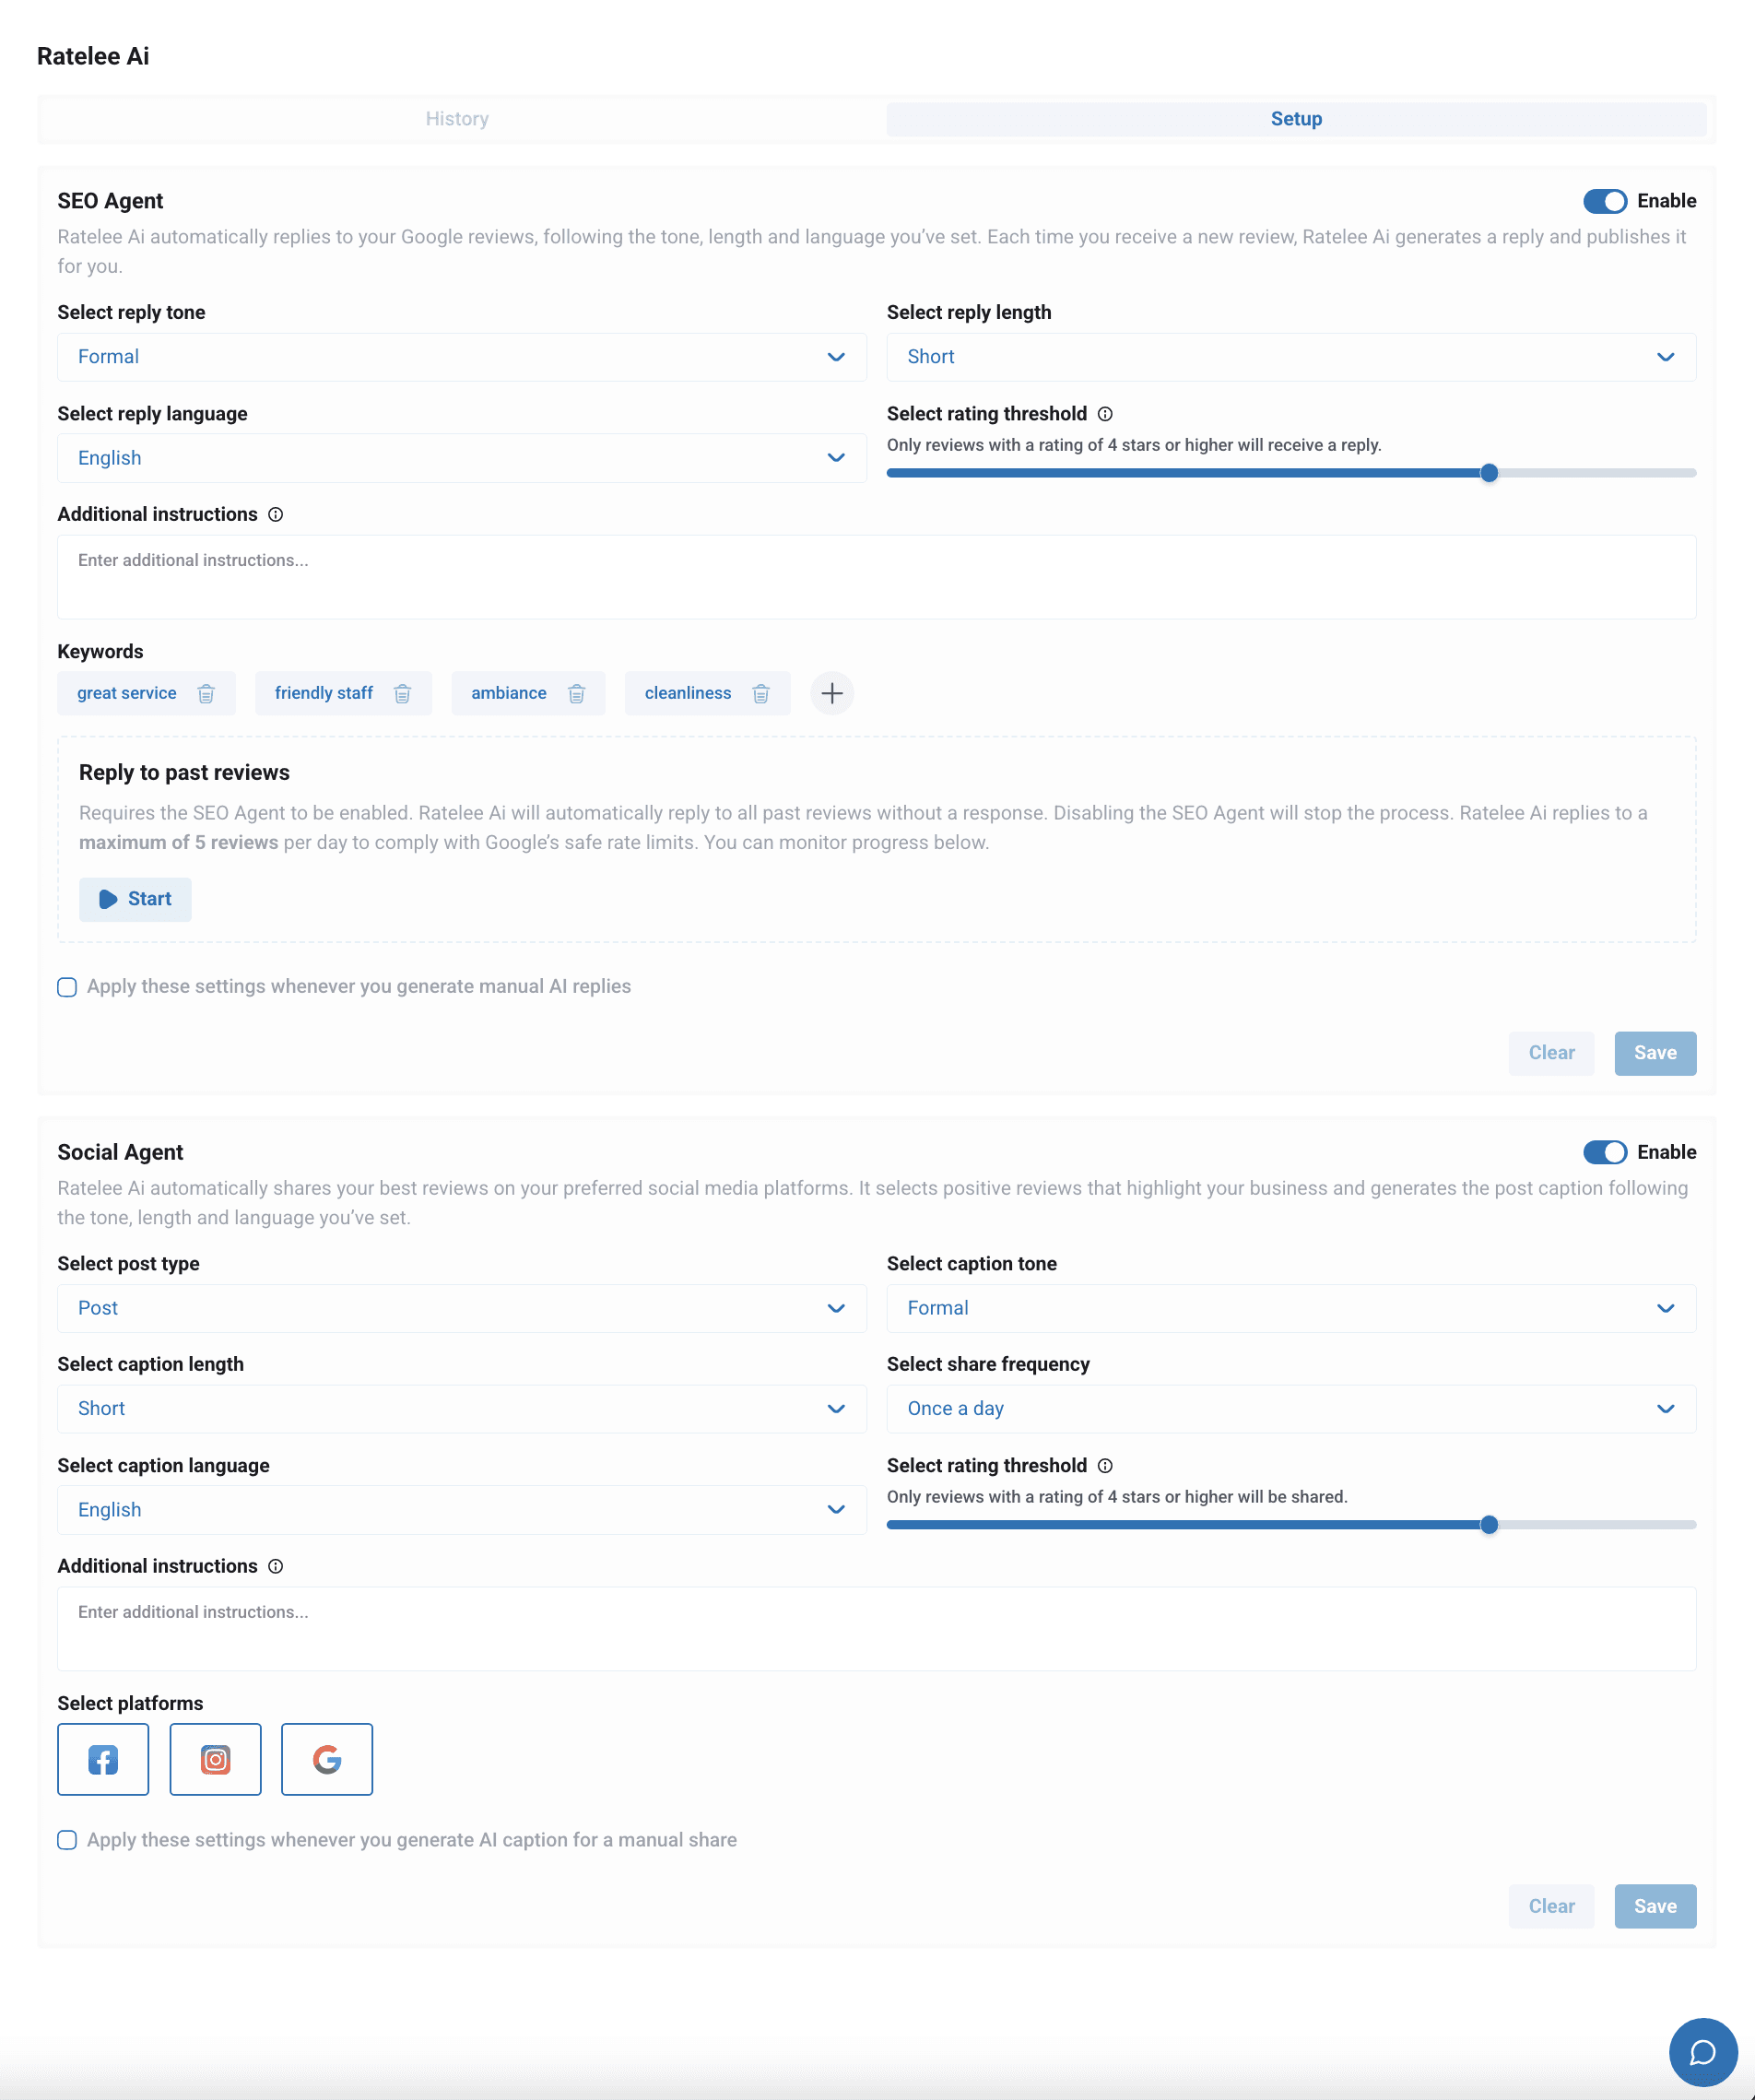Select Instagram as a sharing platform
This screenshot has height=2100, width=1755.
click(x=215, y=1760)
